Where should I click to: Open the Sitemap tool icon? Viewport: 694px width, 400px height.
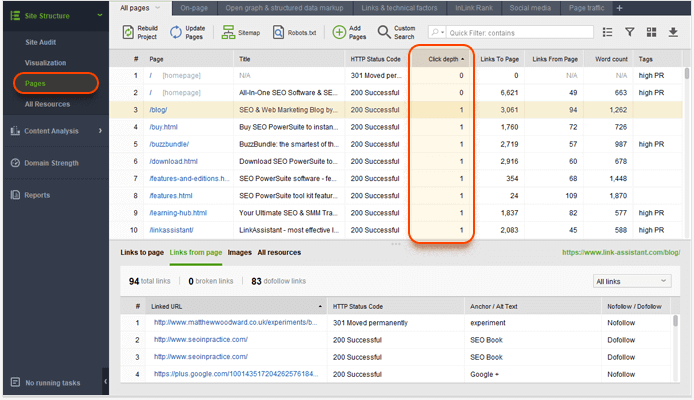(x=228, y=32)
